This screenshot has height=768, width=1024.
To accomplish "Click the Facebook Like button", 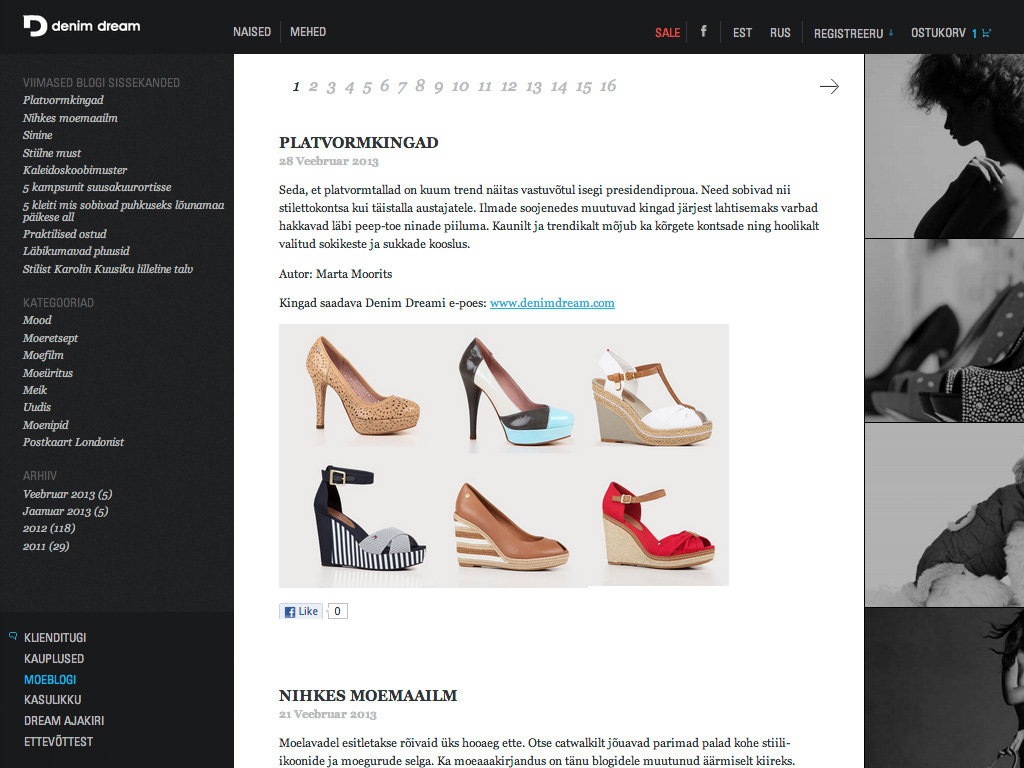I will (301, 611).
